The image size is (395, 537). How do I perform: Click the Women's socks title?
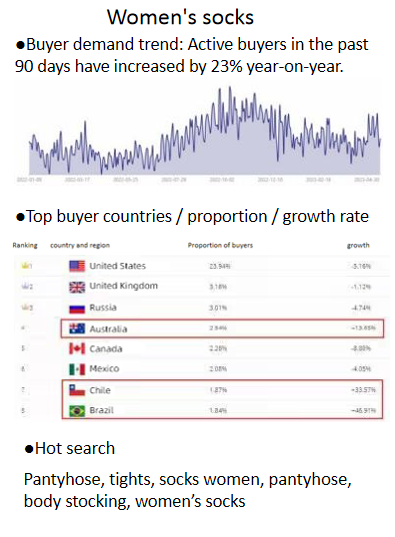point(180,17)
